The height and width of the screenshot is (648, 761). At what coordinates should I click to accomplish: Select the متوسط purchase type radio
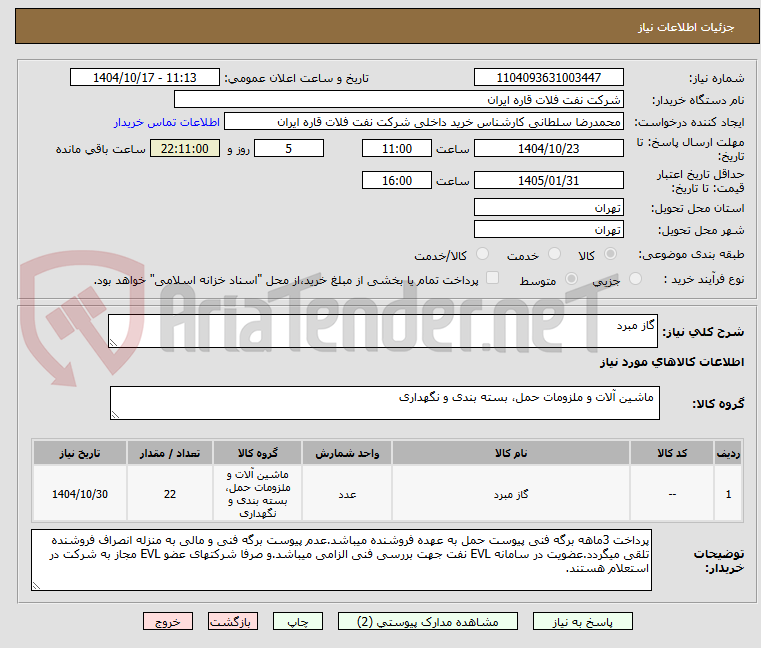(571, 279)
